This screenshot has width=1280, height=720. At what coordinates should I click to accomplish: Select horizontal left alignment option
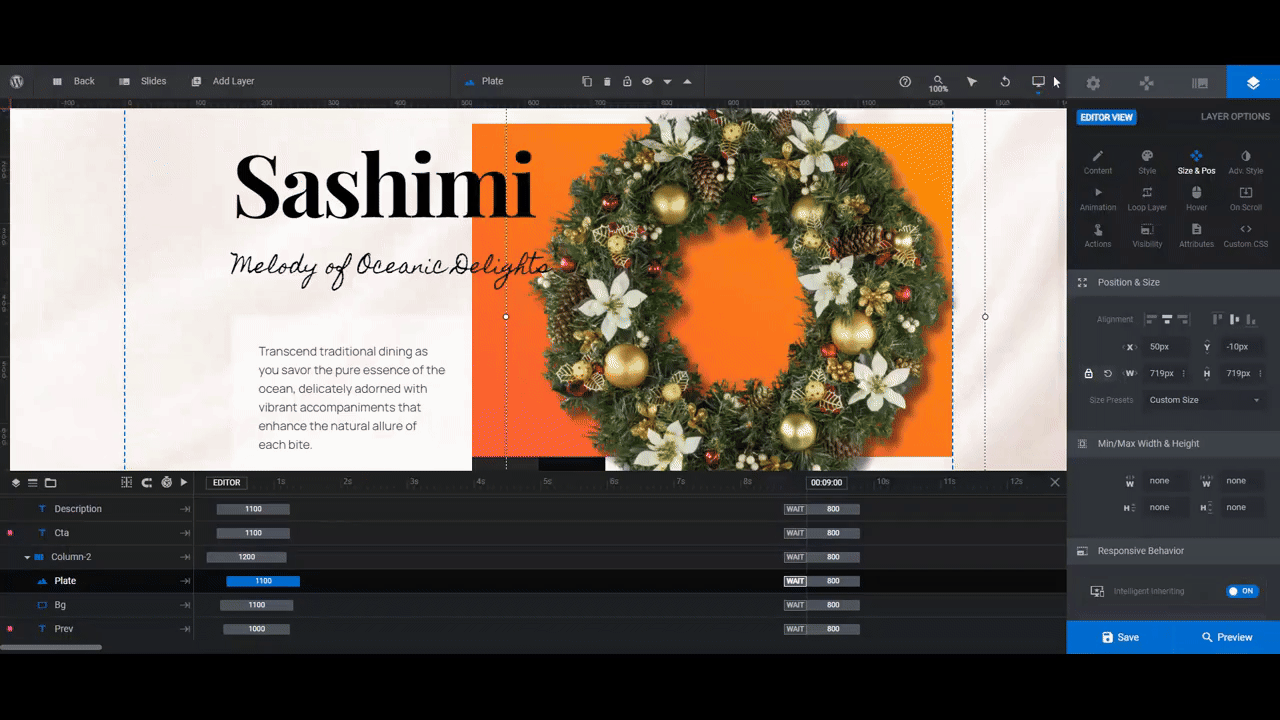pos(1151,319)
